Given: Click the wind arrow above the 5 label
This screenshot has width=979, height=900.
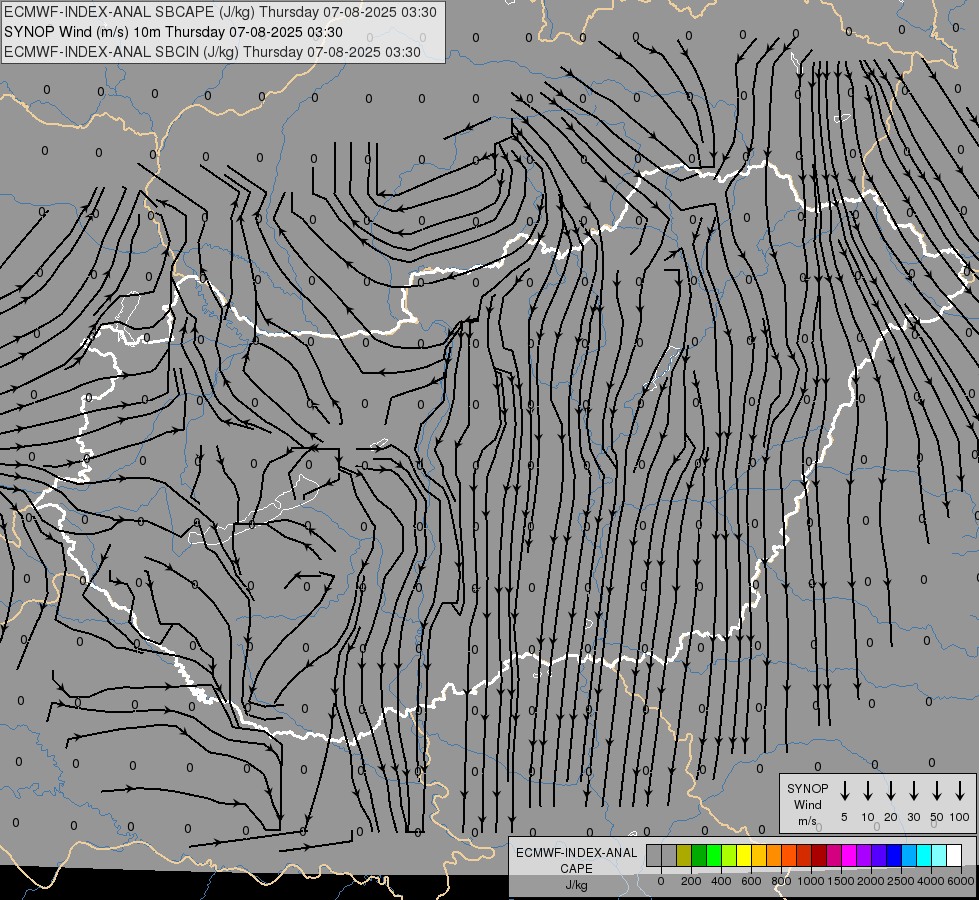Looking at the screenshot, I should point(845,791).
